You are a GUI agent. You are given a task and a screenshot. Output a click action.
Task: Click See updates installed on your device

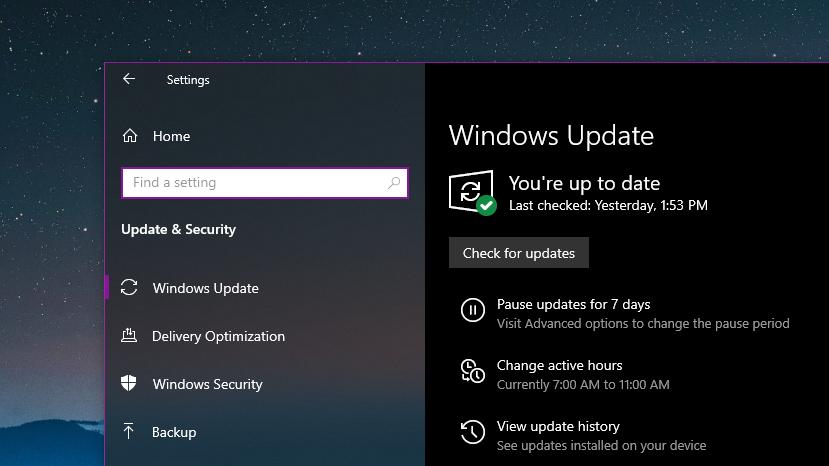coord(602,446)
